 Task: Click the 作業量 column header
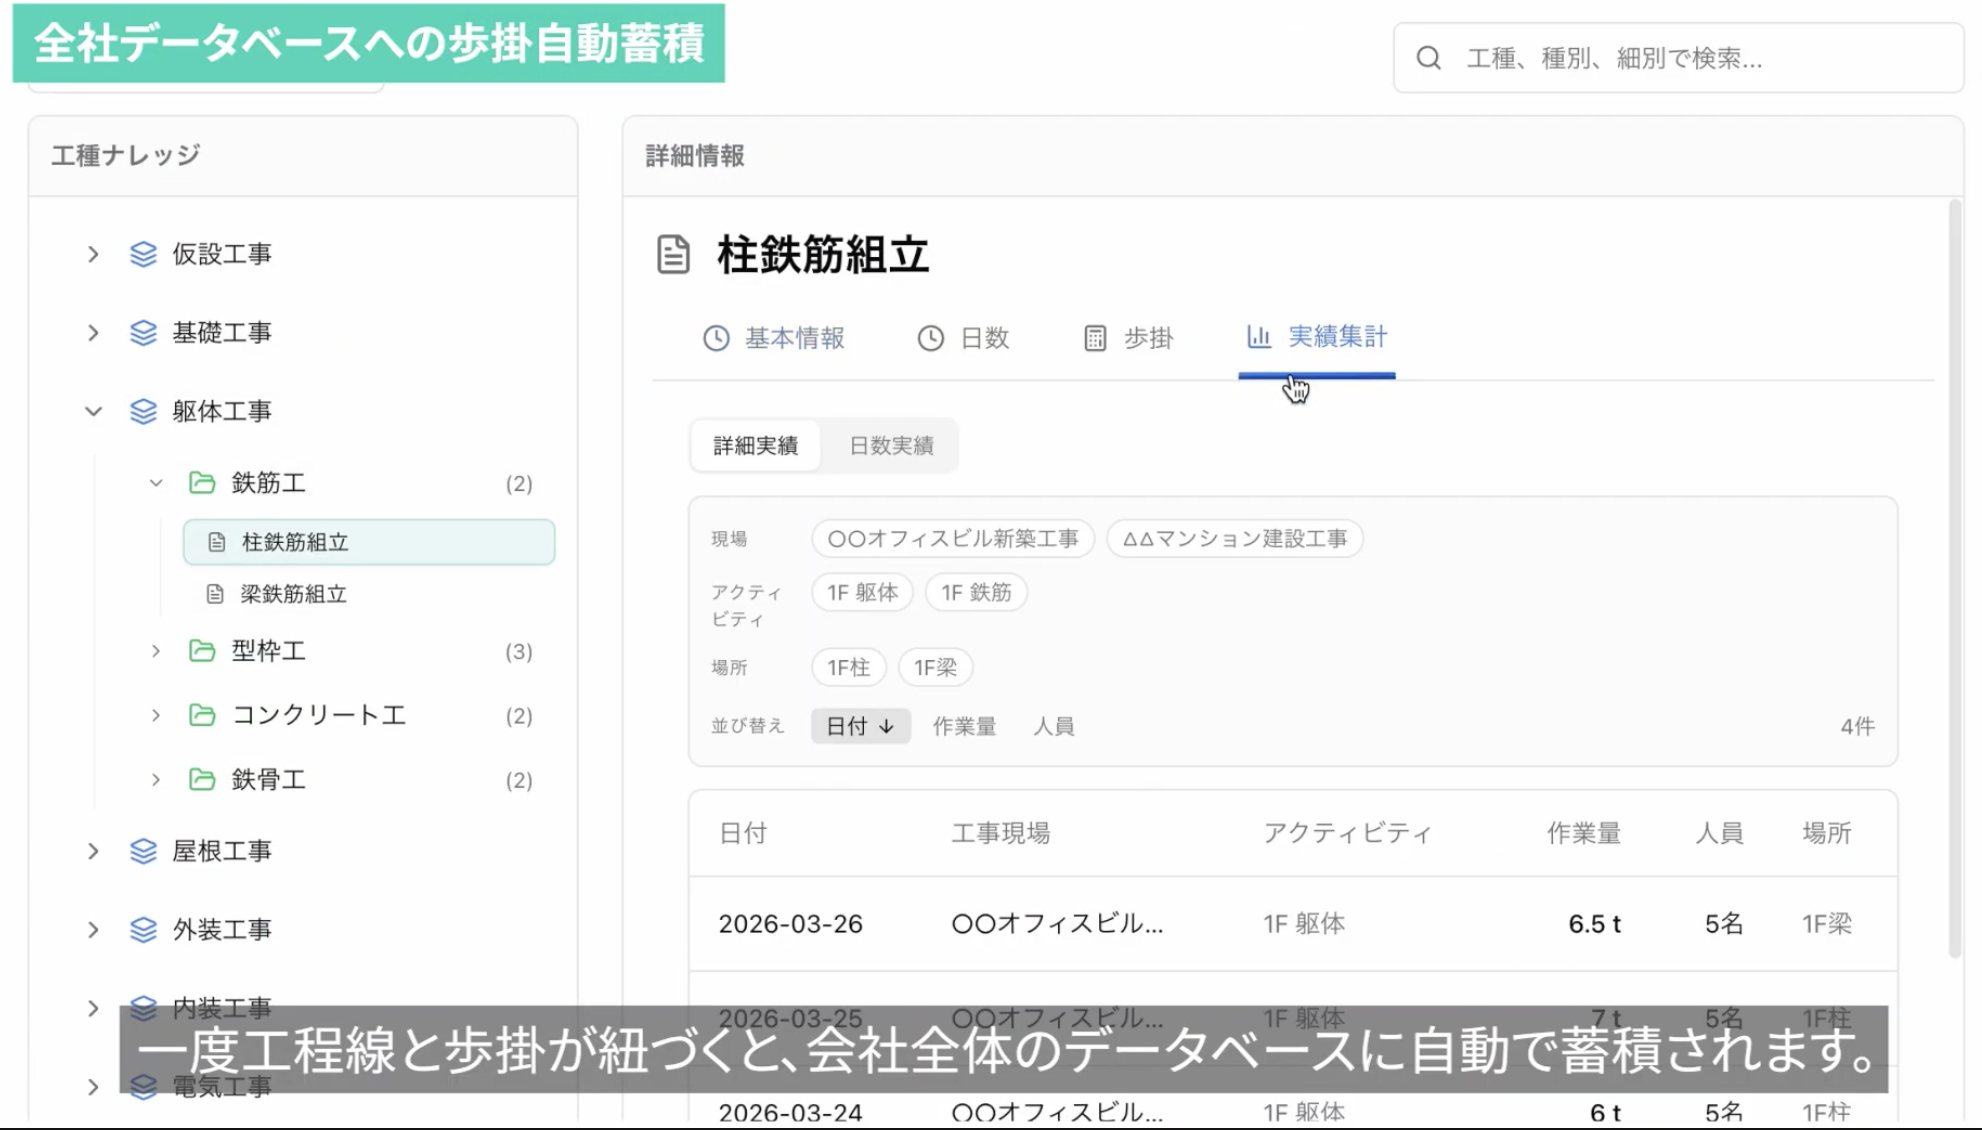pos(1584,833)
